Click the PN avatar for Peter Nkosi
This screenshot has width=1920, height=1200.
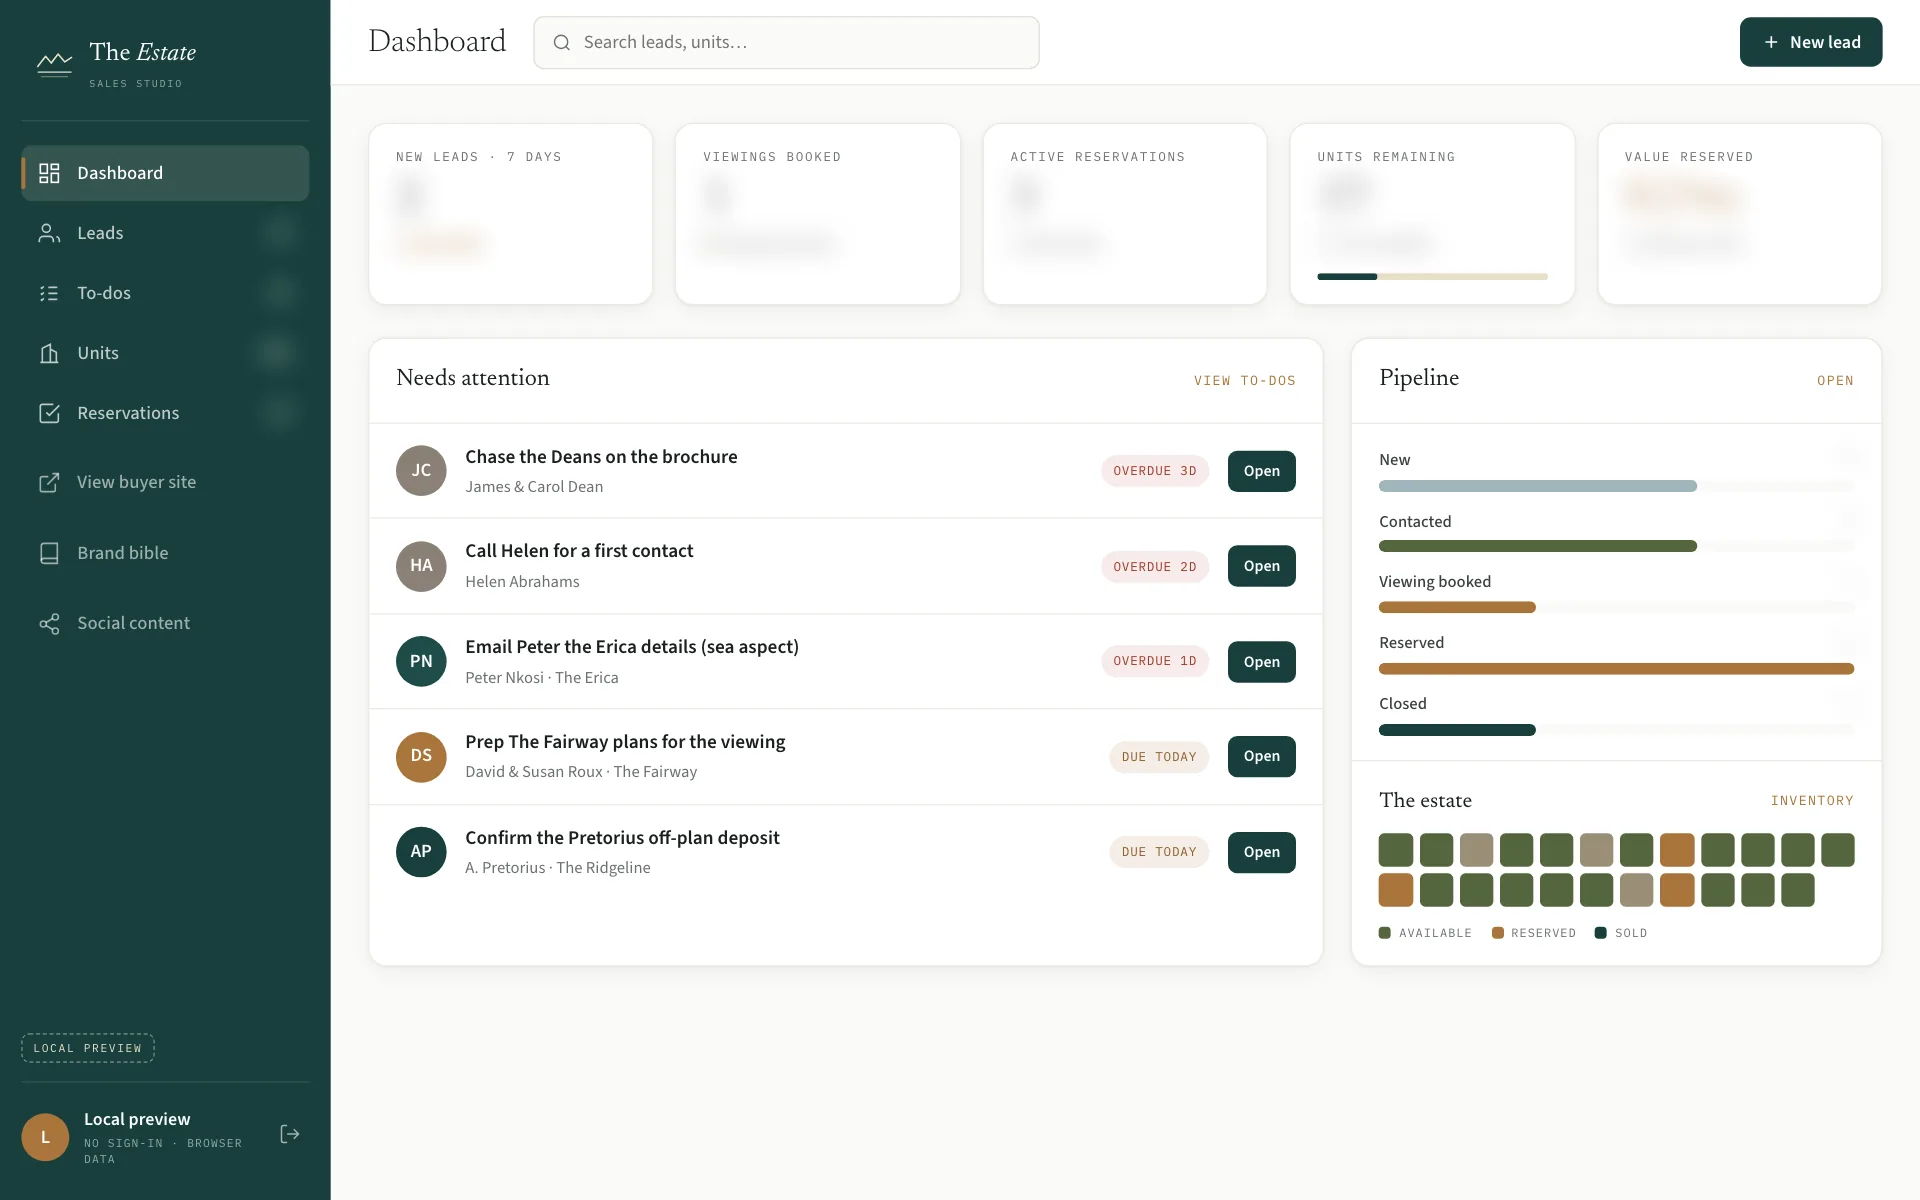(x=421, y=661)
